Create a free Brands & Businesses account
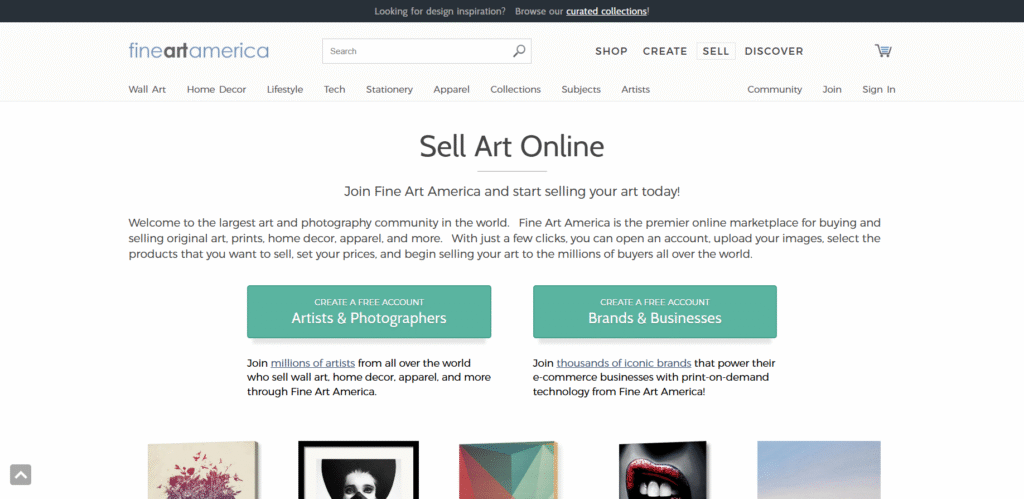 pos(654,311)
